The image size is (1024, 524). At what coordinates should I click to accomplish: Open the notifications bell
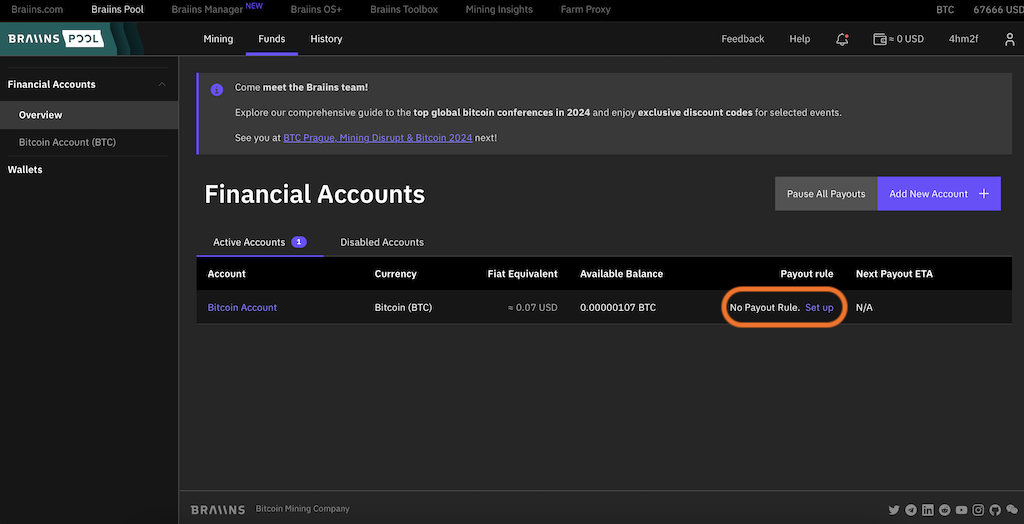pos(842,39)
